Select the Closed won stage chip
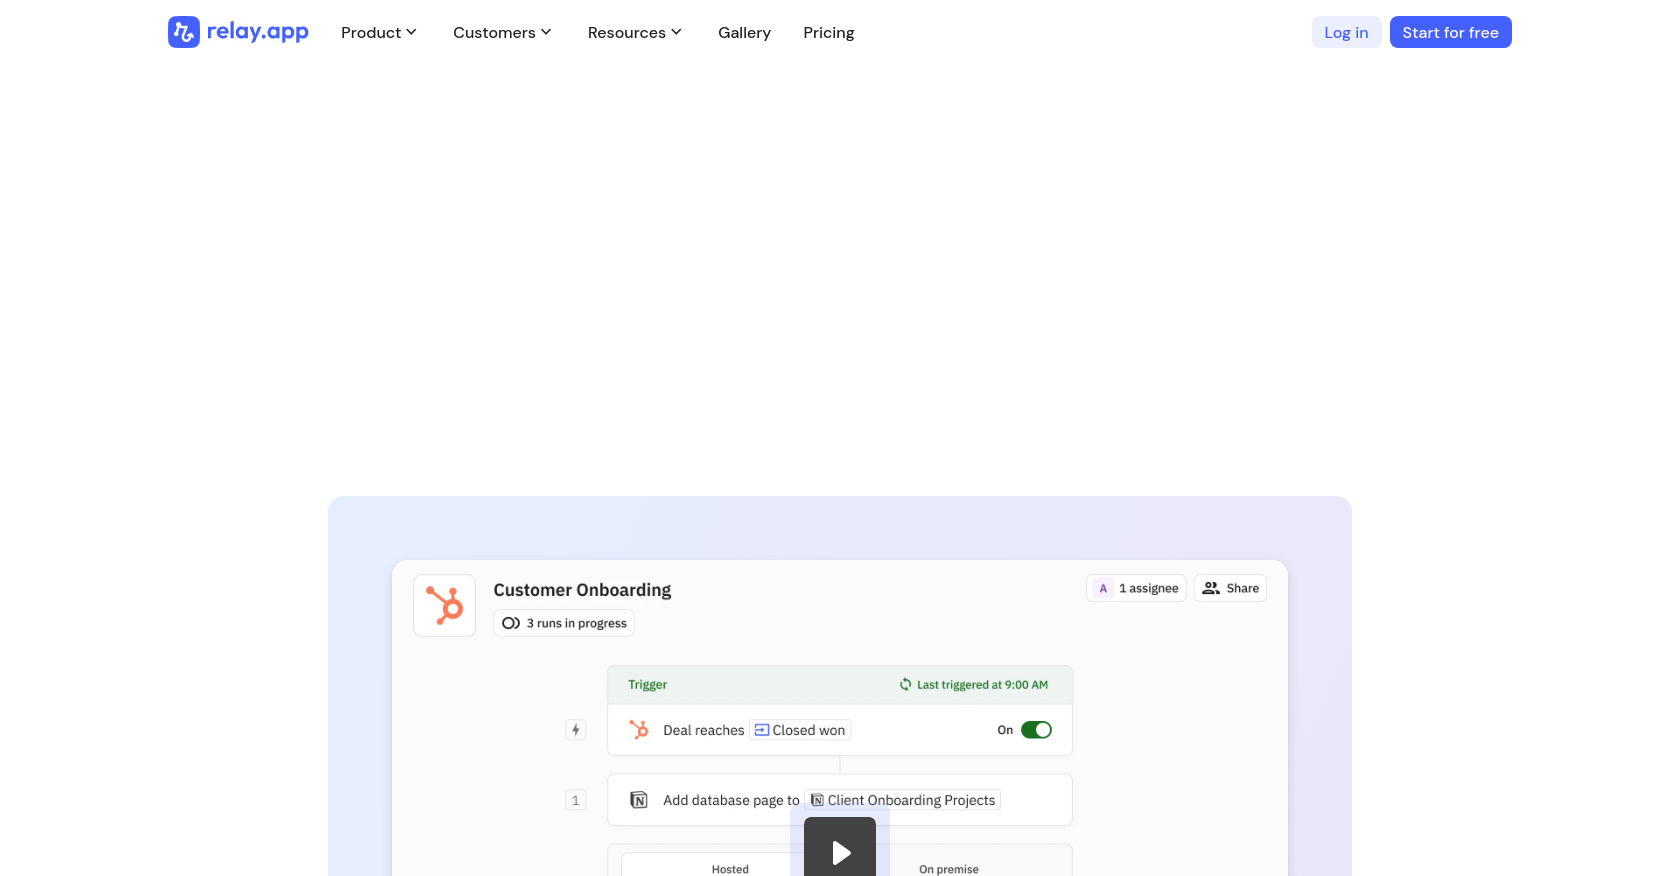The height and width of the screenshot is (876, 1680). 800,730
